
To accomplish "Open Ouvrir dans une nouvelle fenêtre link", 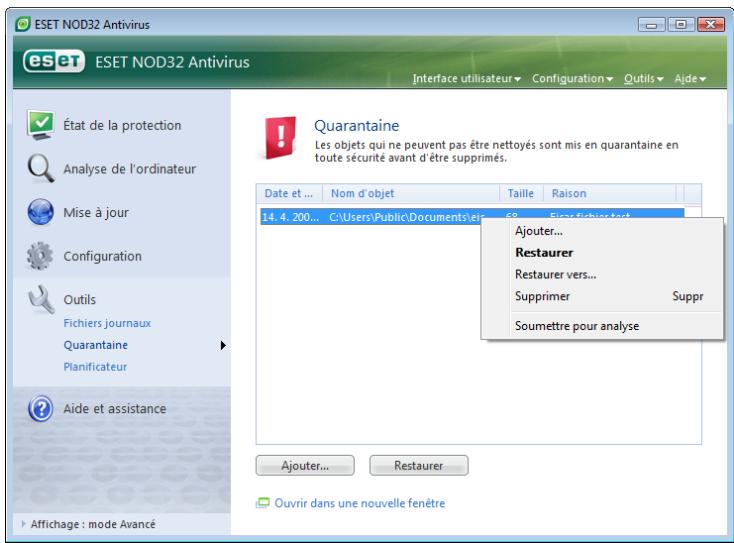I will point(360,503).
